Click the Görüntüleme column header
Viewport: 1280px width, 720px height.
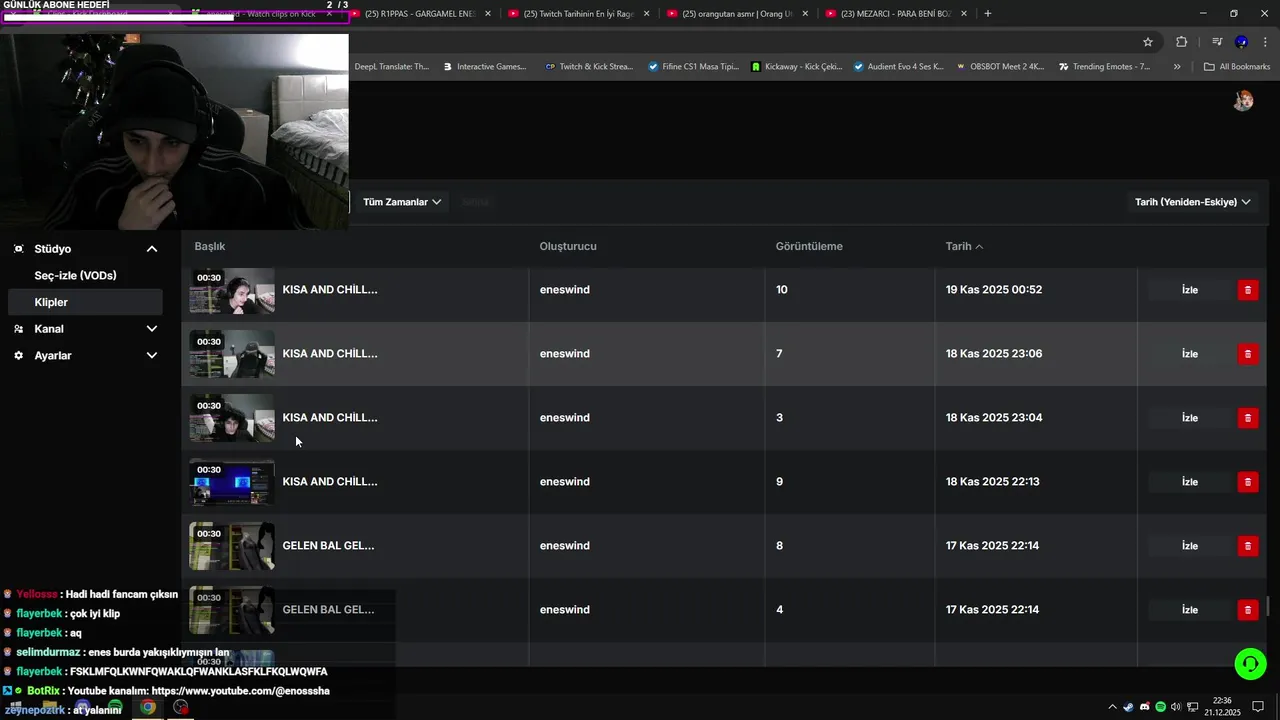pos(809,246)
